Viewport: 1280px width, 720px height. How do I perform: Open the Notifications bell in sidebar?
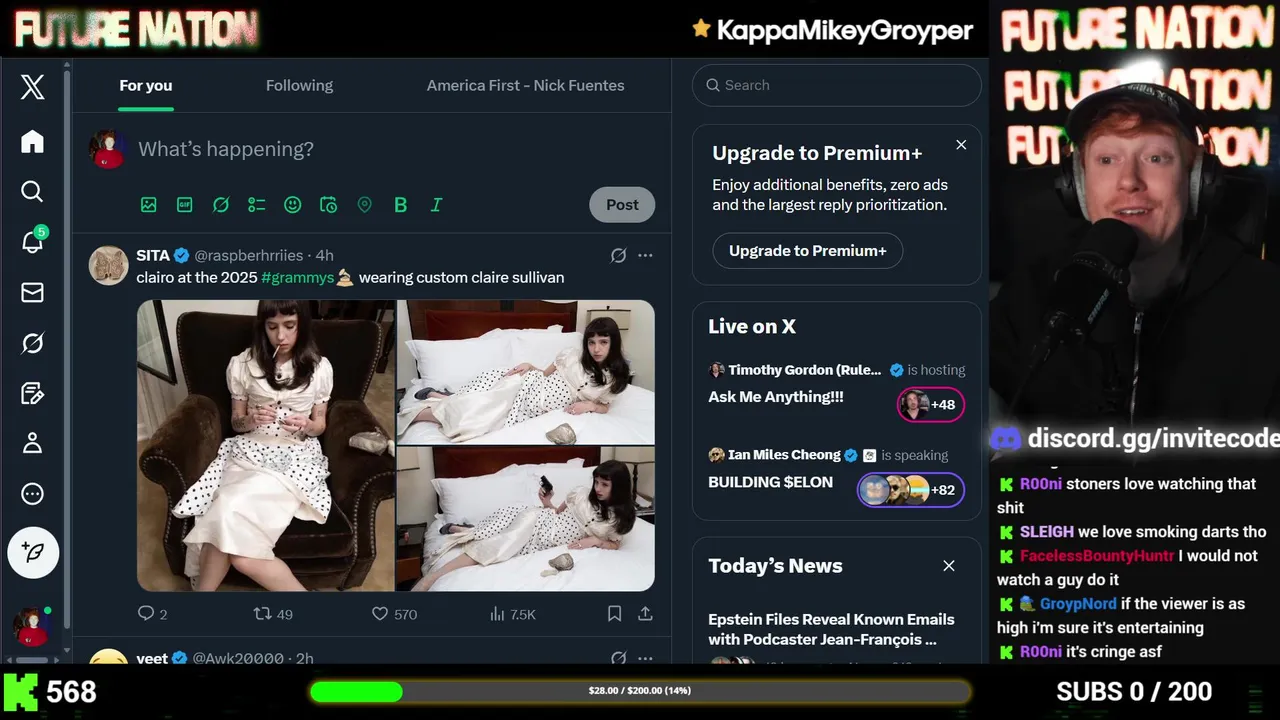click(33, 241)
